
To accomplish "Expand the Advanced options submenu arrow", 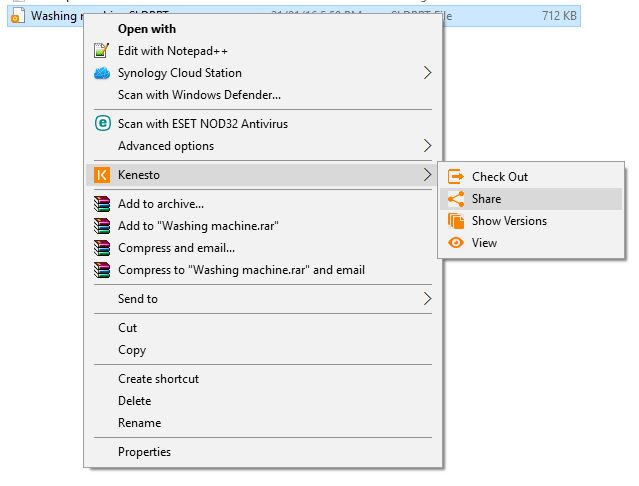I will click(x=427, y=146).
